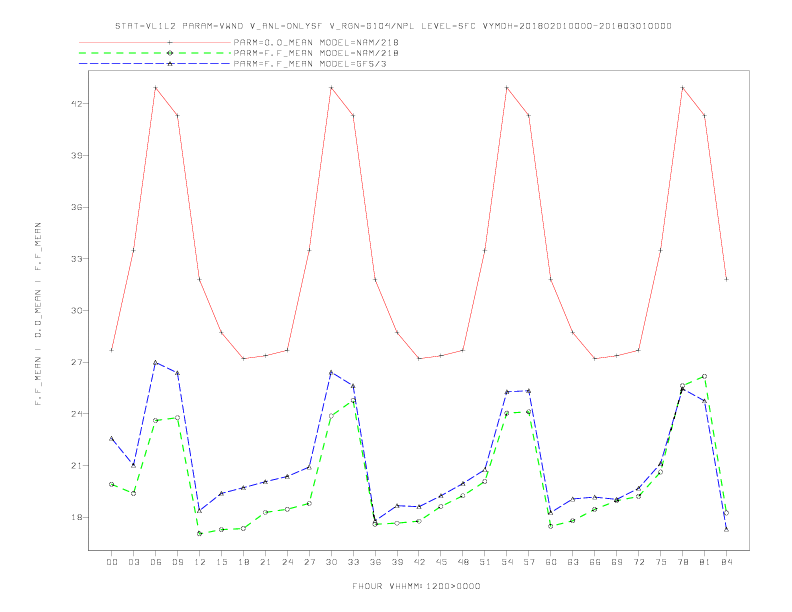Select legend text PARM=F.F_MEAN MODEL=GFS/3
Image resolution: width=792 pixels, height=612 pixels.
coord(310,64)
